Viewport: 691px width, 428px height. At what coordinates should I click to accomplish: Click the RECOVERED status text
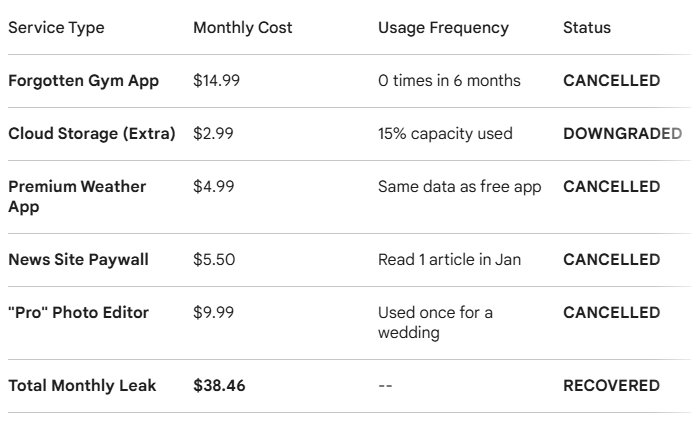[611, 385]
